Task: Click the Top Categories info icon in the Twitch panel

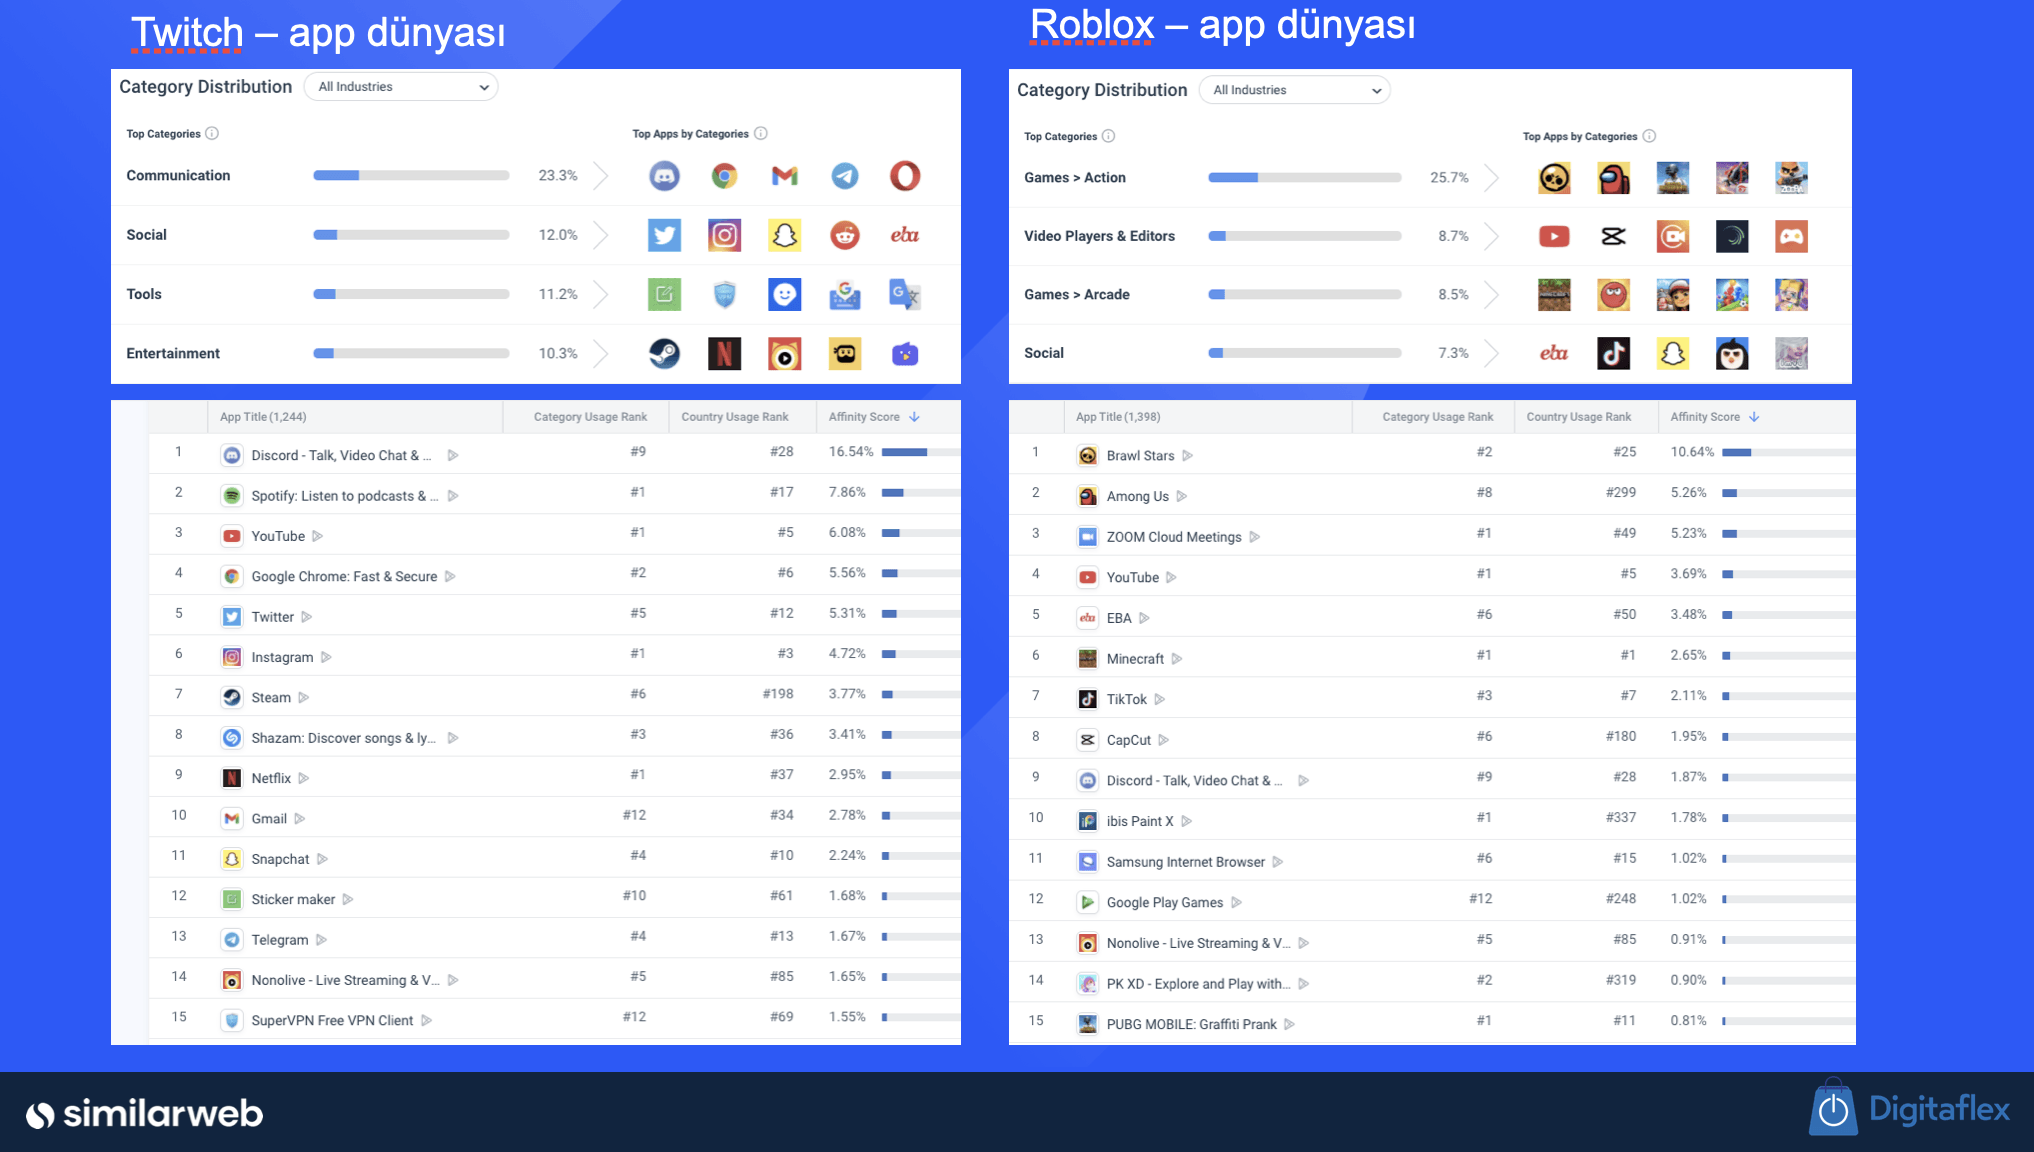Action: 212,133
